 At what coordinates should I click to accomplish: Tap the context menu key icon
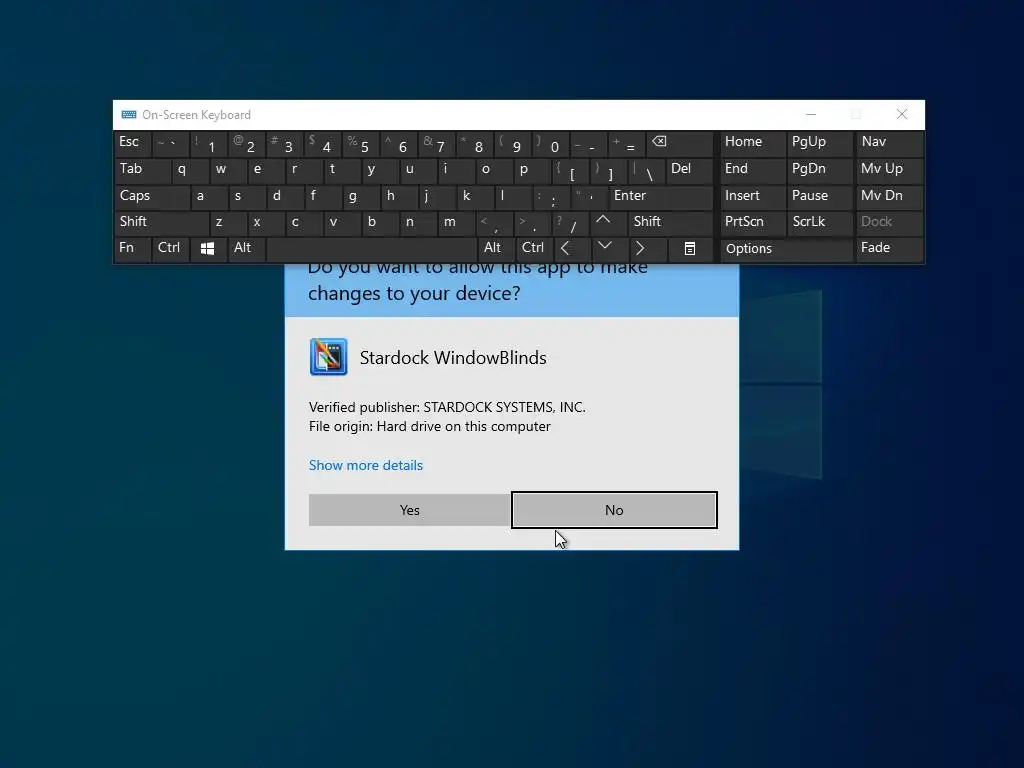pos(690,249)
